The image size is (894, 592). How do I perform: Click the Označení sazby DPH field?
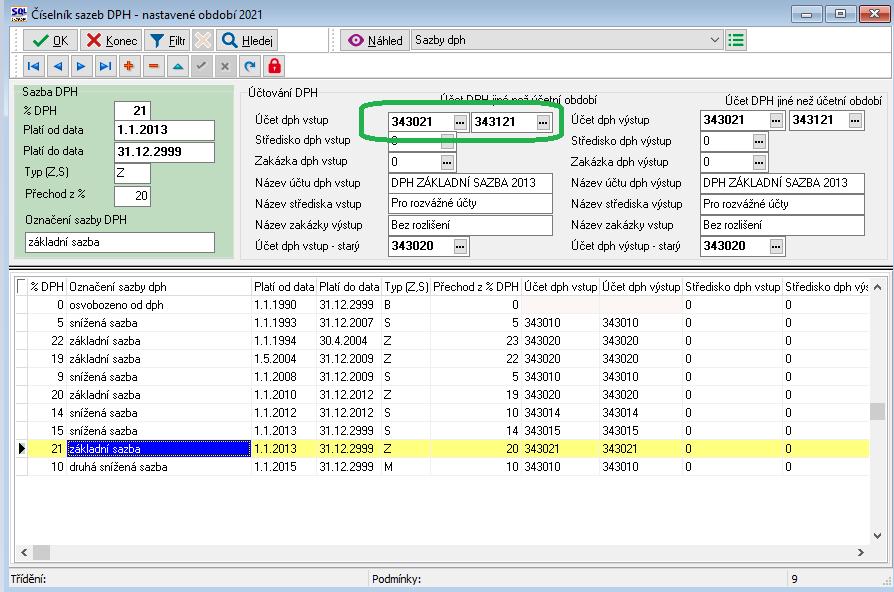(120, 242)
